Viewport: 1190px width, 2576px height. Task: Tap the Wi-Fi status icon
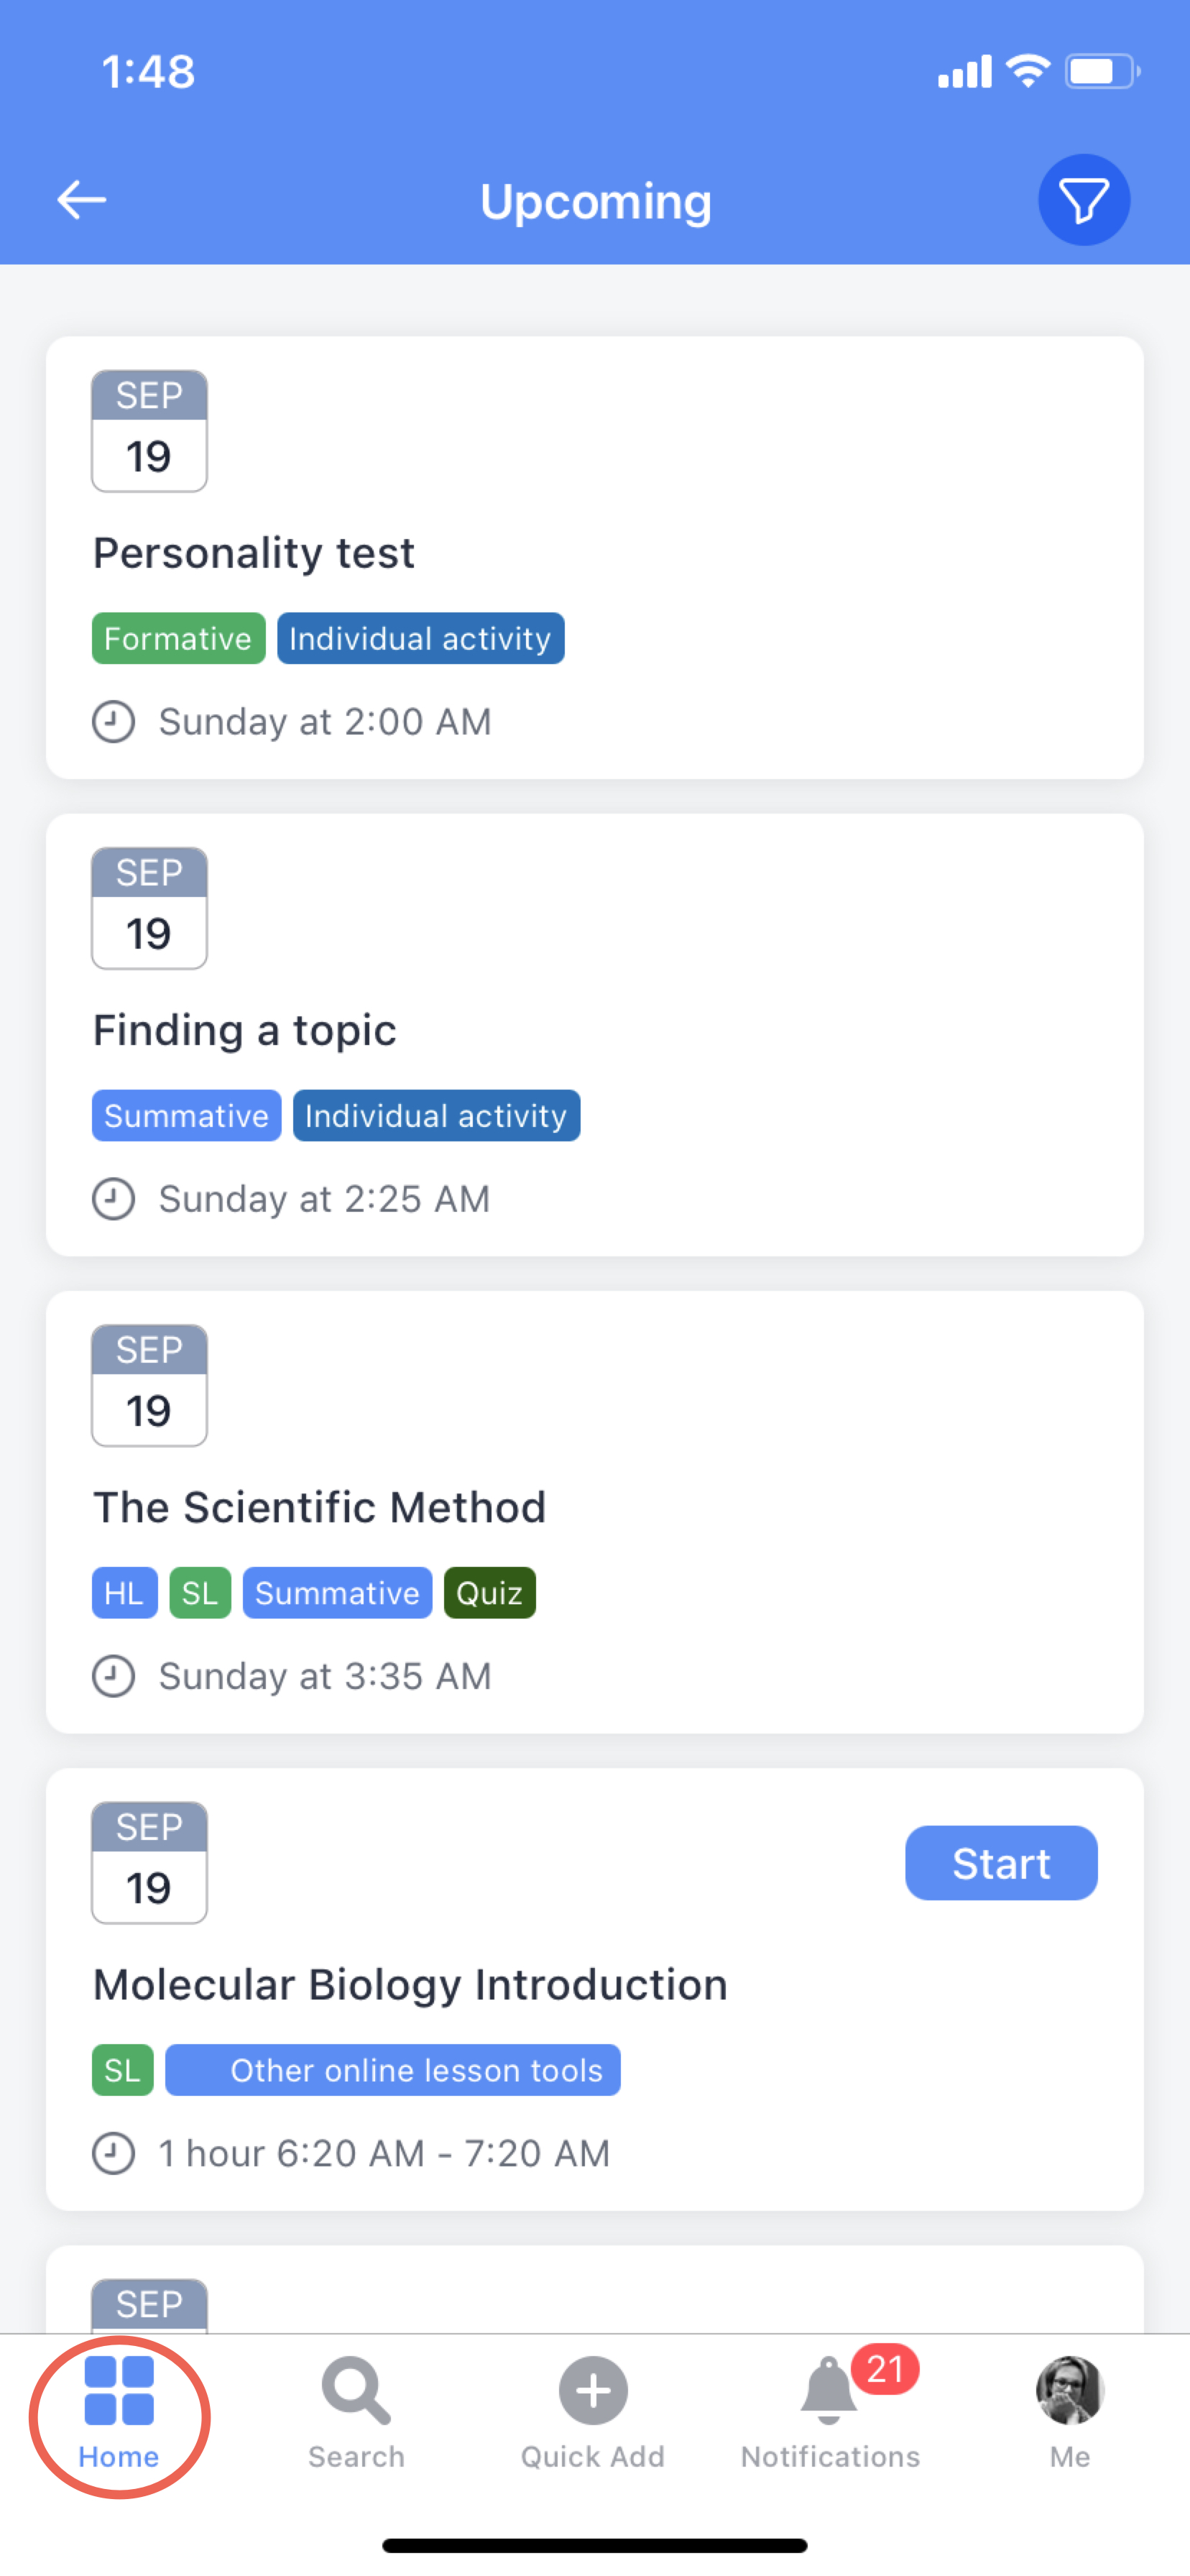(1028, 71)
